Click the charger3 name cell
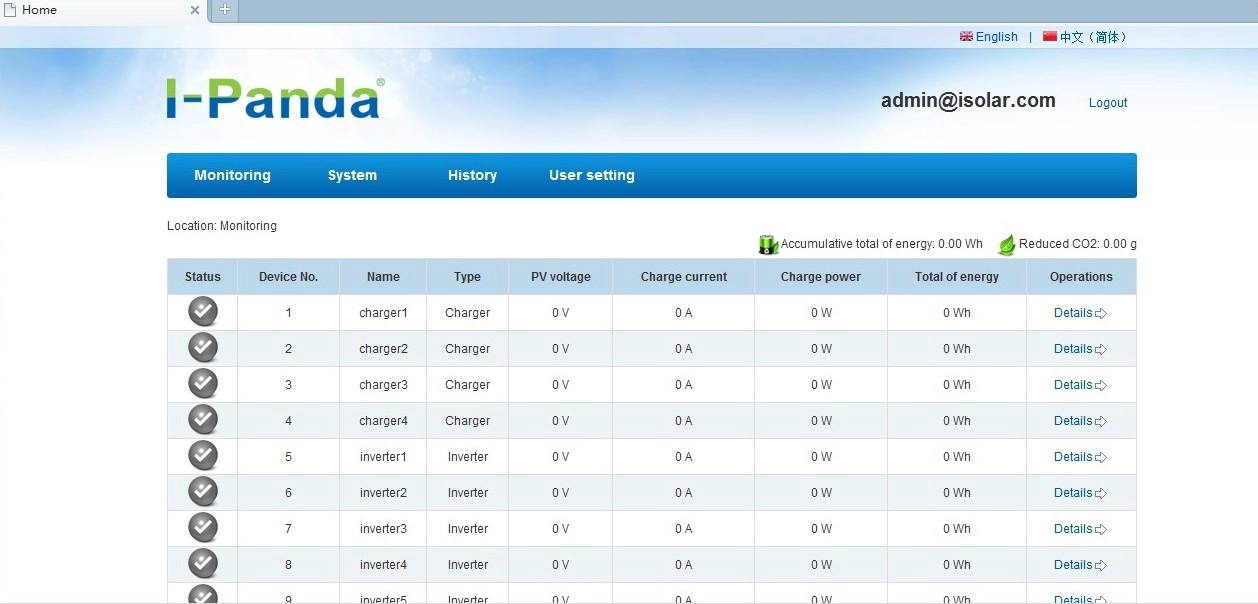Screen dimensions: 1258x604 [383, 385]
